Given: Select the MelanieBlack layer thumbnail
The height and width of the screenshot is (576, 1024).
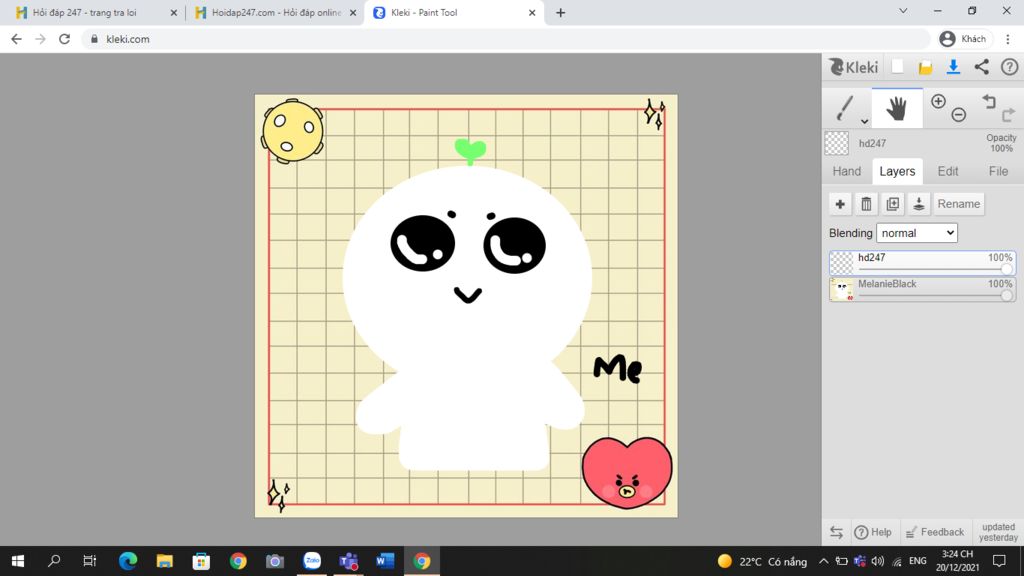Looking at the screenshot, I should [841, 289].
